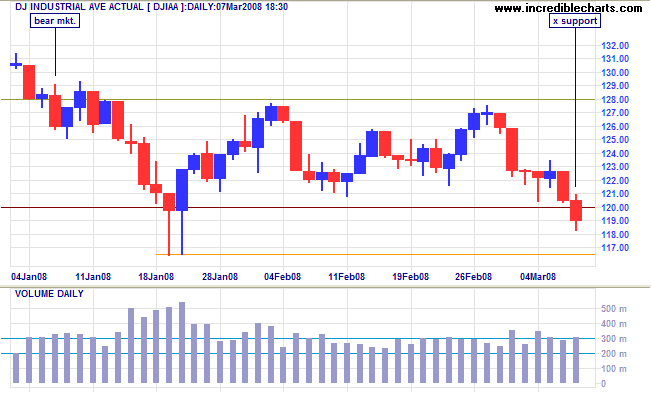Click the 125.00 price axis label
Image resolution: width=651 pixels, height=395 pixels.
615,140
